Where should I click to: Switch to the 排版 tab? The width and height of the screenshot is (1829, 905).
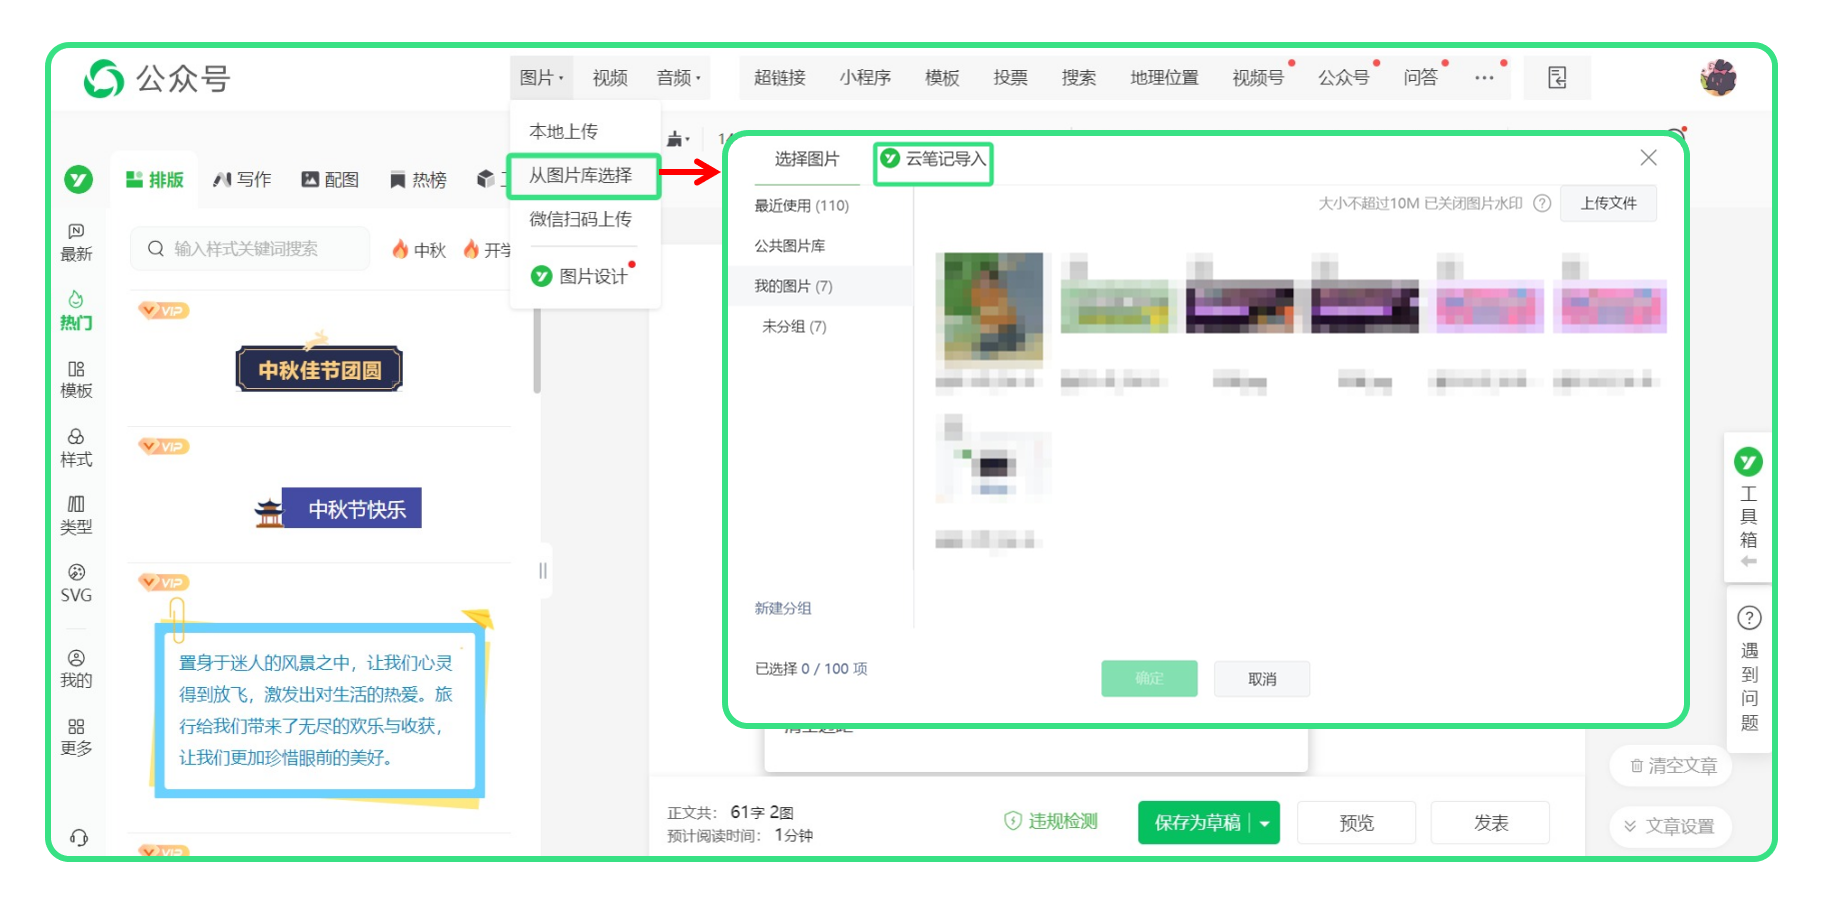coord(155,180)
